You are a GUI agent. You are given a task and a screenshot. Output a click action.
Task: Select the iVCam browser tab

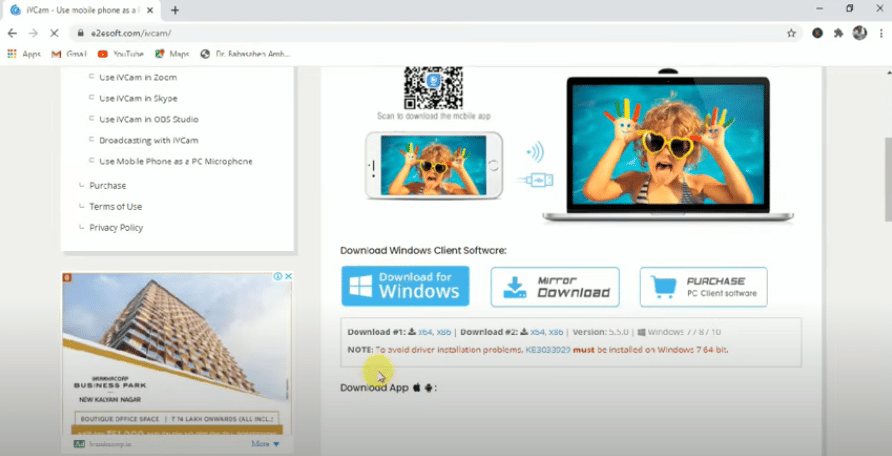click(82, 10)
